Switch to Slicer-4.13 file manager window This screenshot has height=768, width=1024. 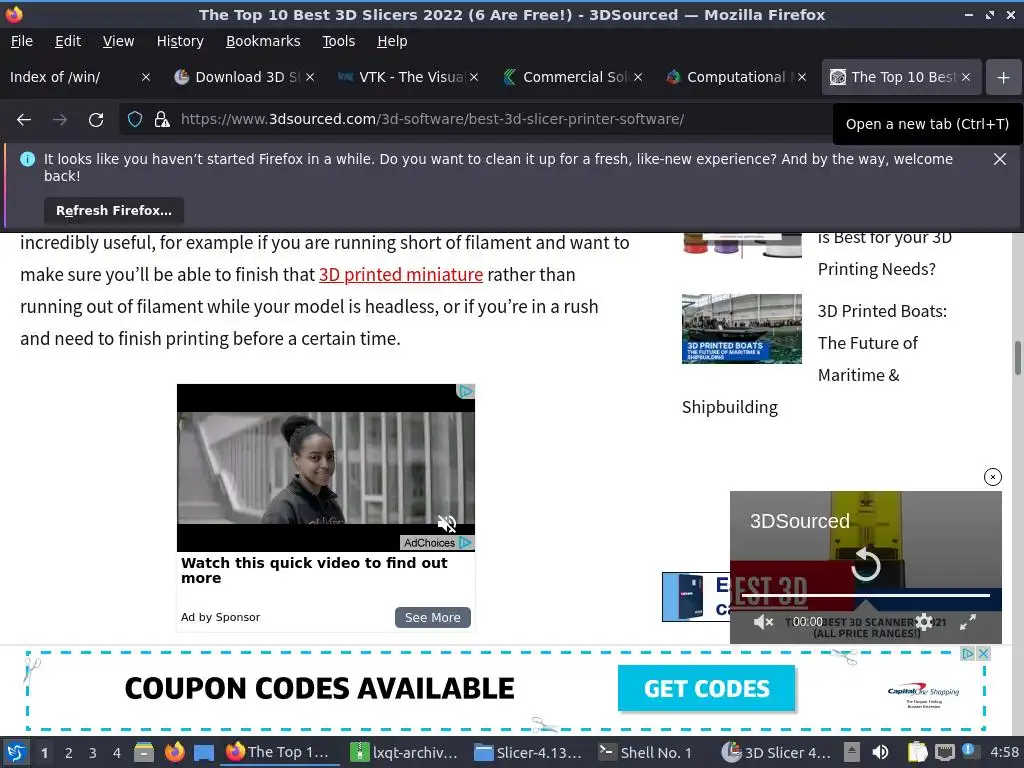click(x=528, y=752)
